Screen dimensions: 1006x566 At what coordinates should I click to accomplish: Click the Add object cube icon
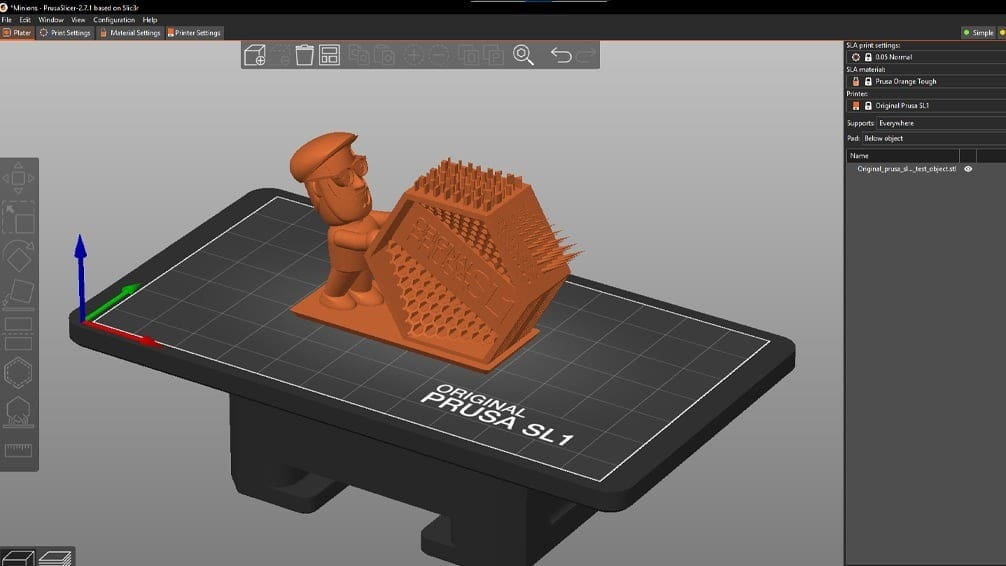255,55
